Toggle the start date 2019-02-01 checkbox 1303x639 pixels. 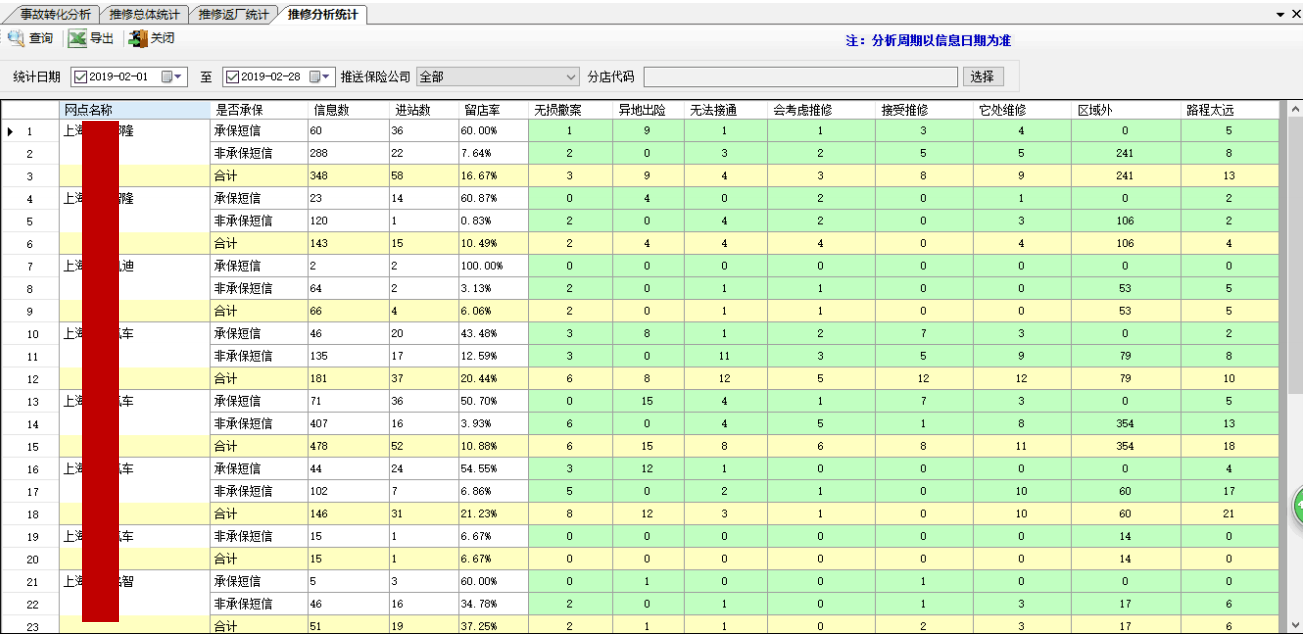point(80,77)
